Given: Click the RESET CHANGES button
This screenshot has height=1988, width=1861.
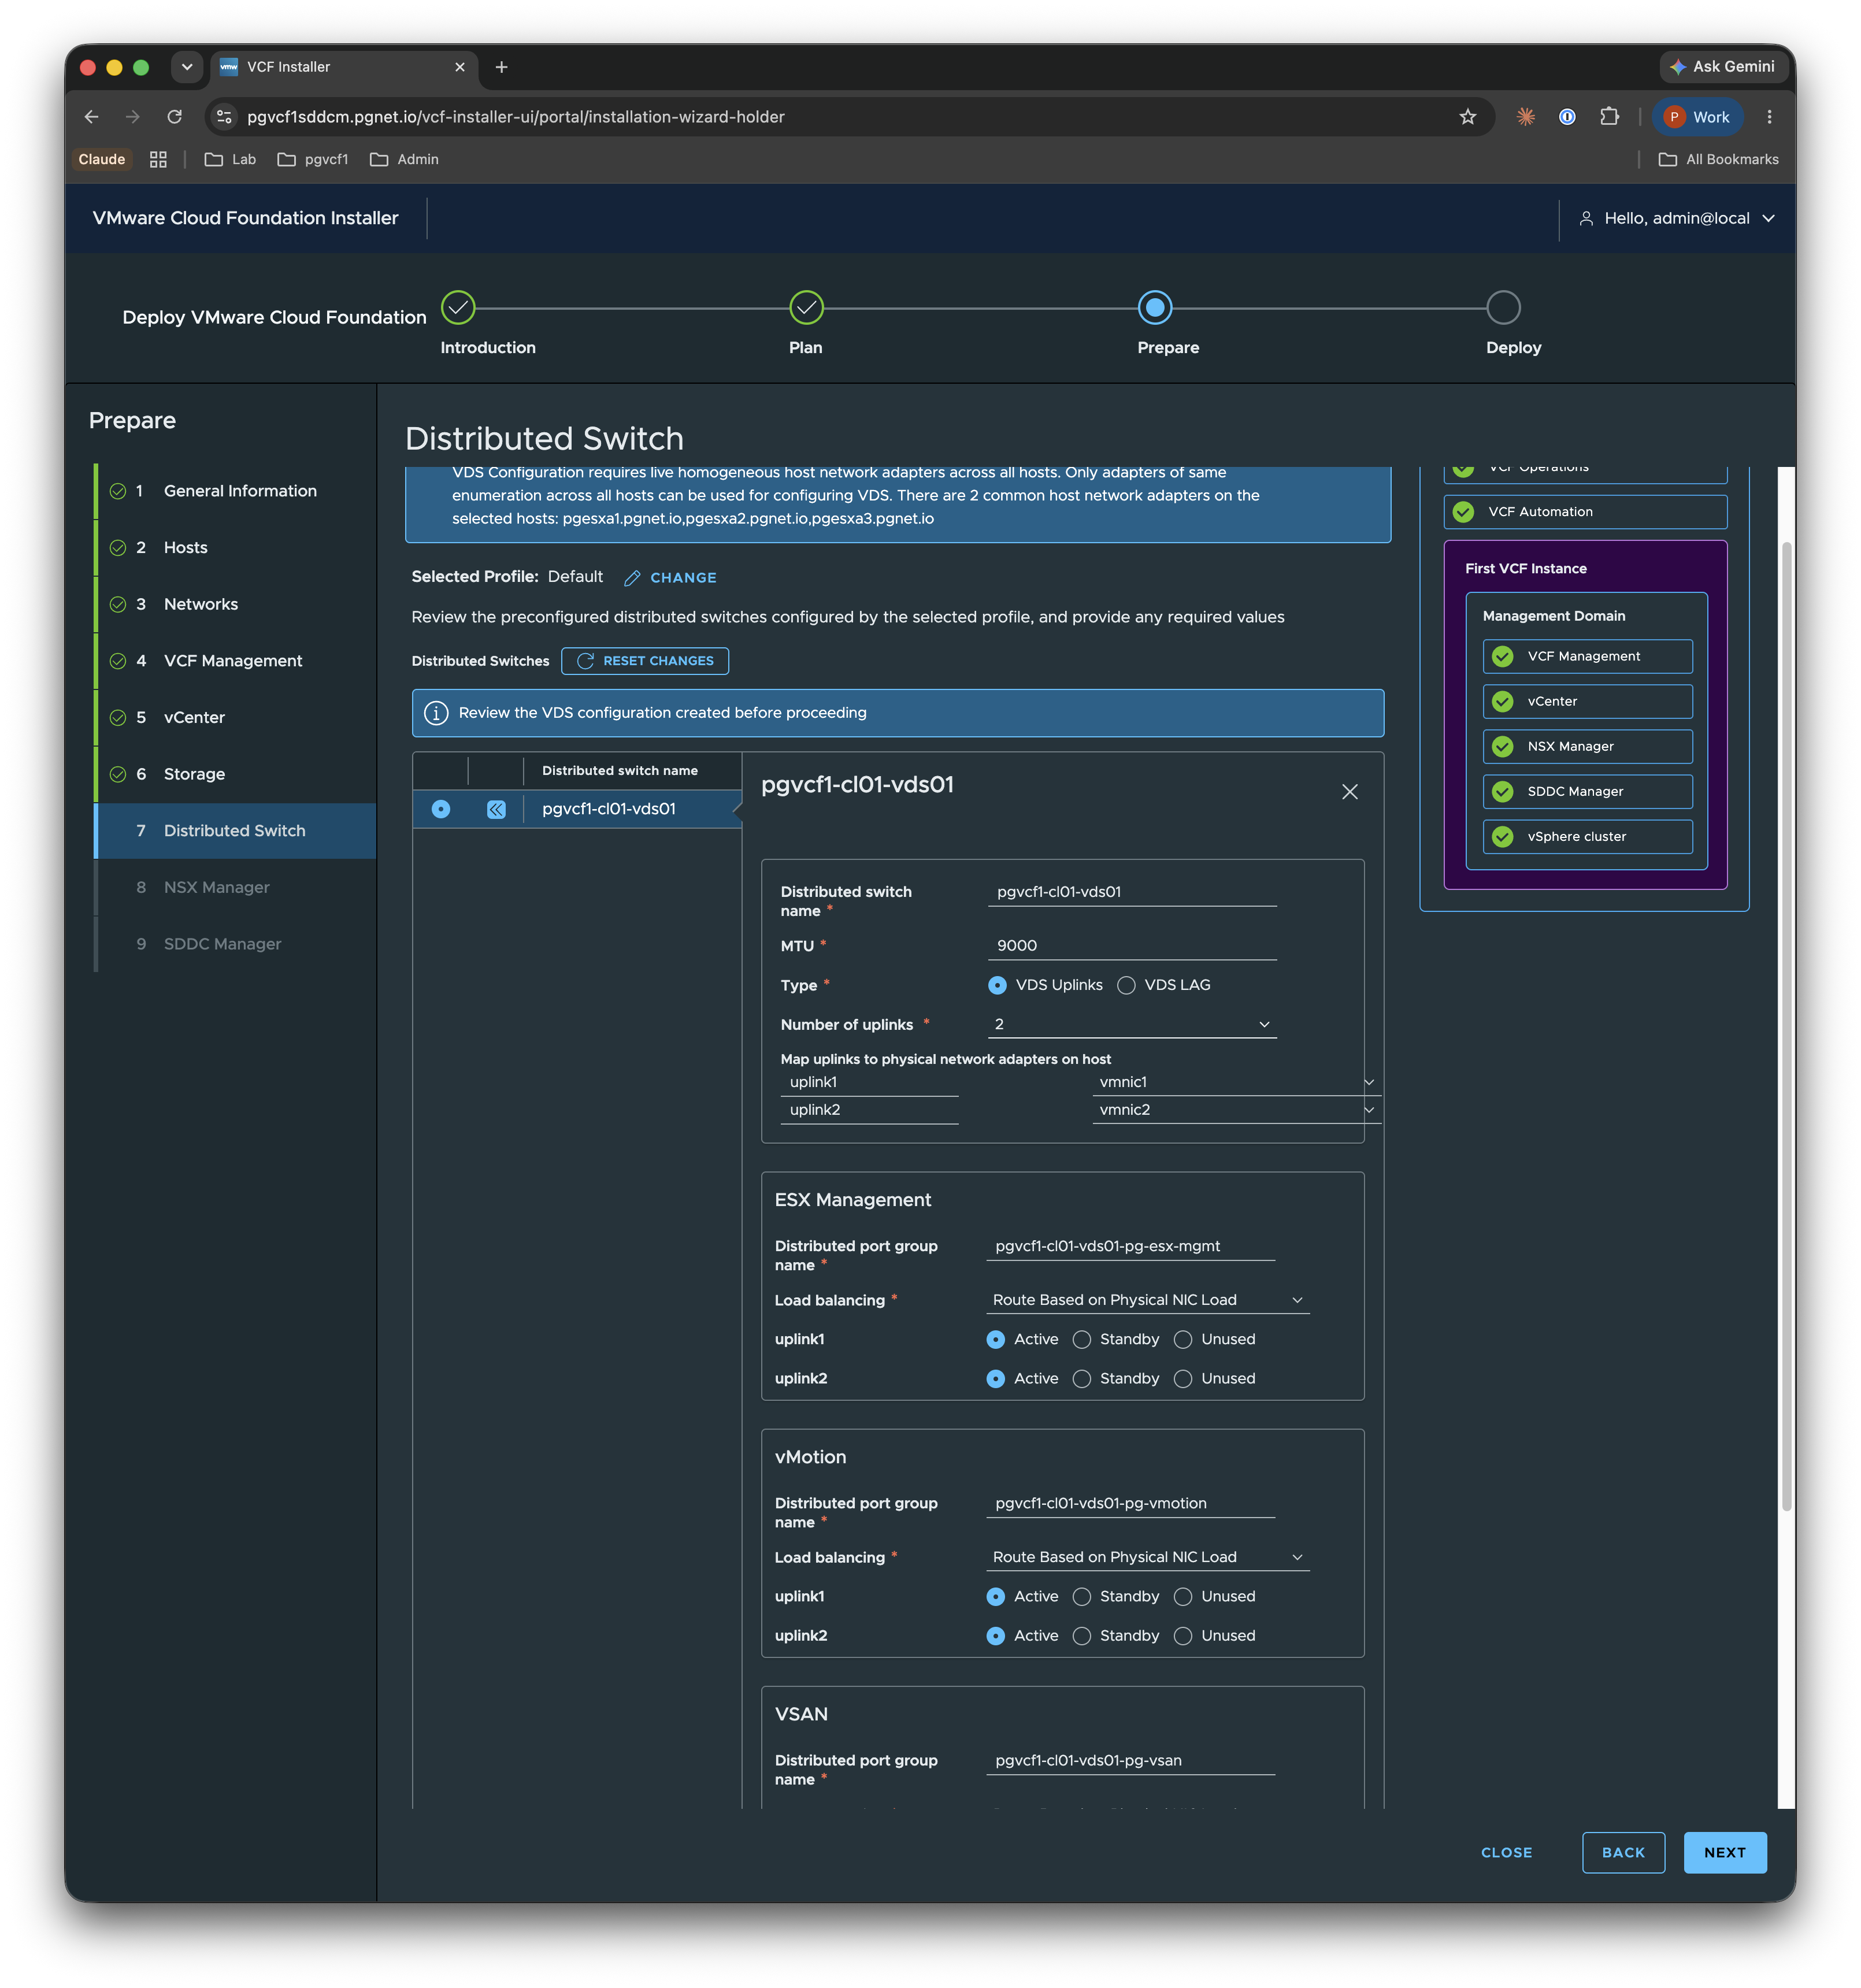Looking at the screenshot, I should (645, 661).
